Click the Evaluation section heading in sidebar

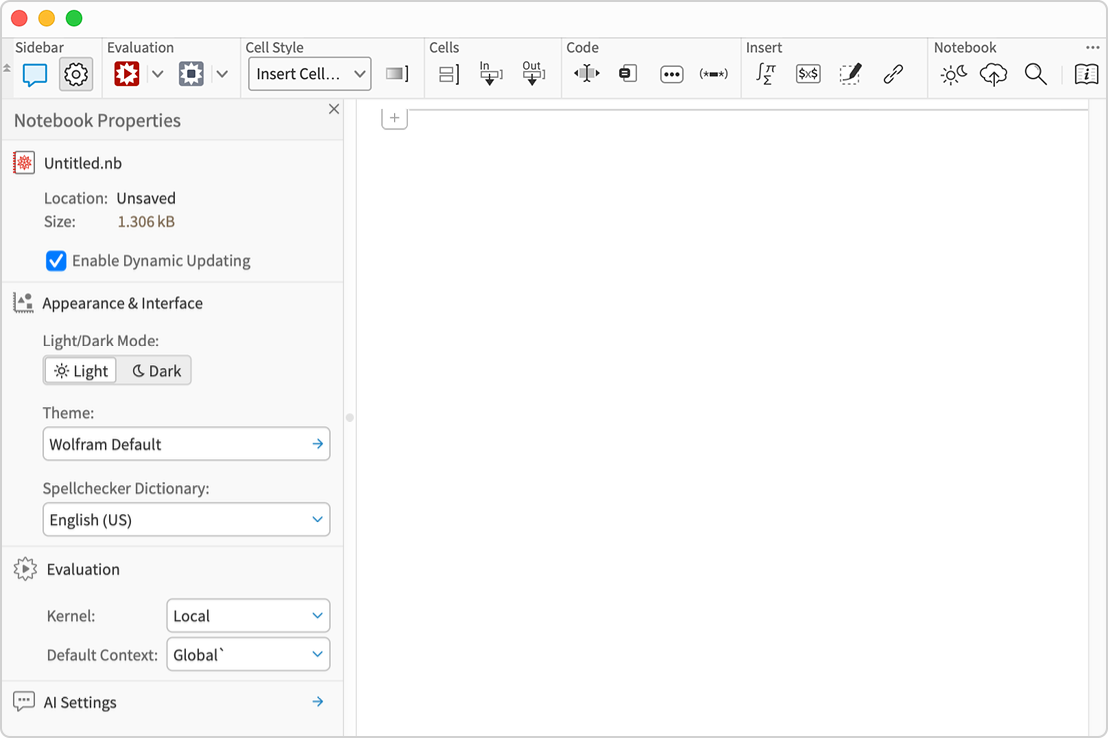point(83,569)
